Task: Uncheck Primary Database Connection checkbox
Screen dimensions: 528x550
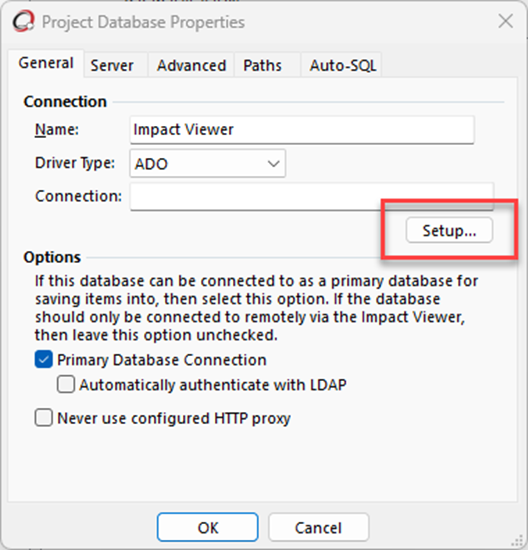Action: (x=44, y=360)
